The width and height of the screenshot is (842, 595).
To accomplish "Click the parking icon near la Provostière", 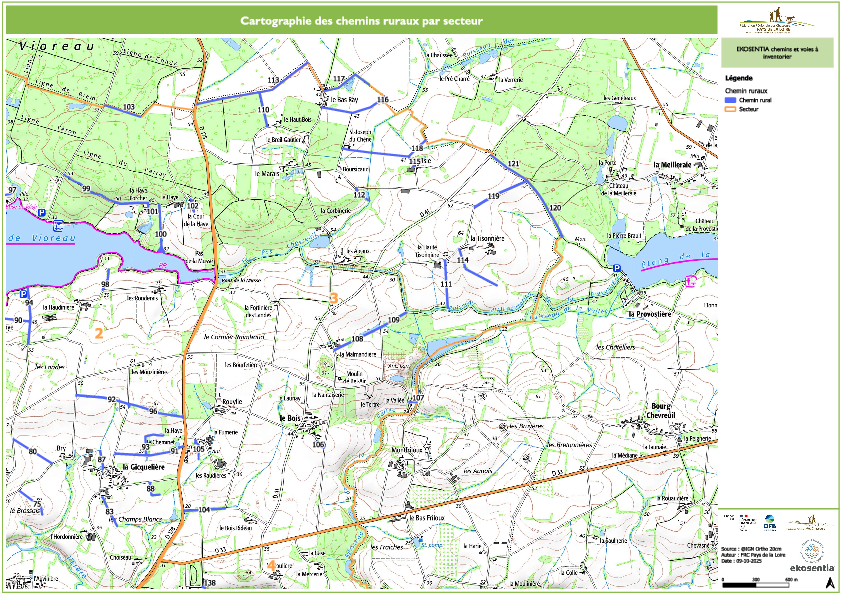I will pyautogui.click(x=616, y=269).
